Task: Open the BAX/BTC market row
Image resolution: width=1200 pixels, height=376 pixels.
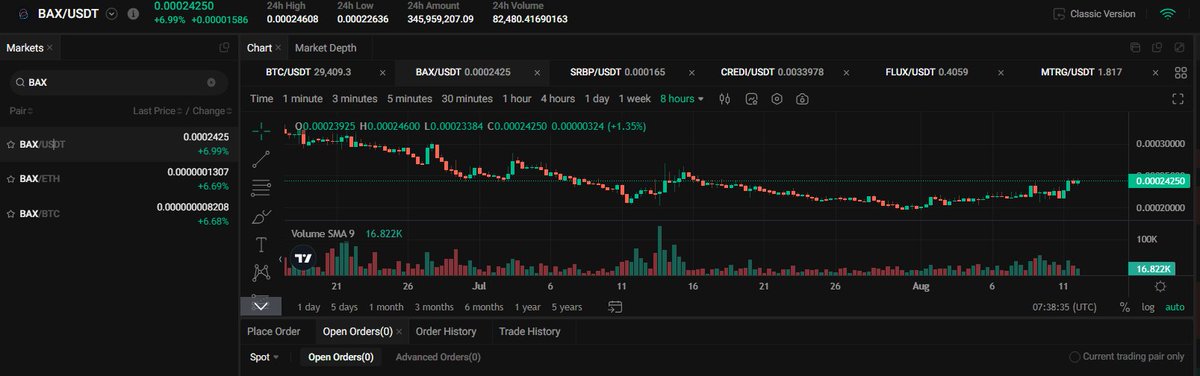Action: pos(118,213)
